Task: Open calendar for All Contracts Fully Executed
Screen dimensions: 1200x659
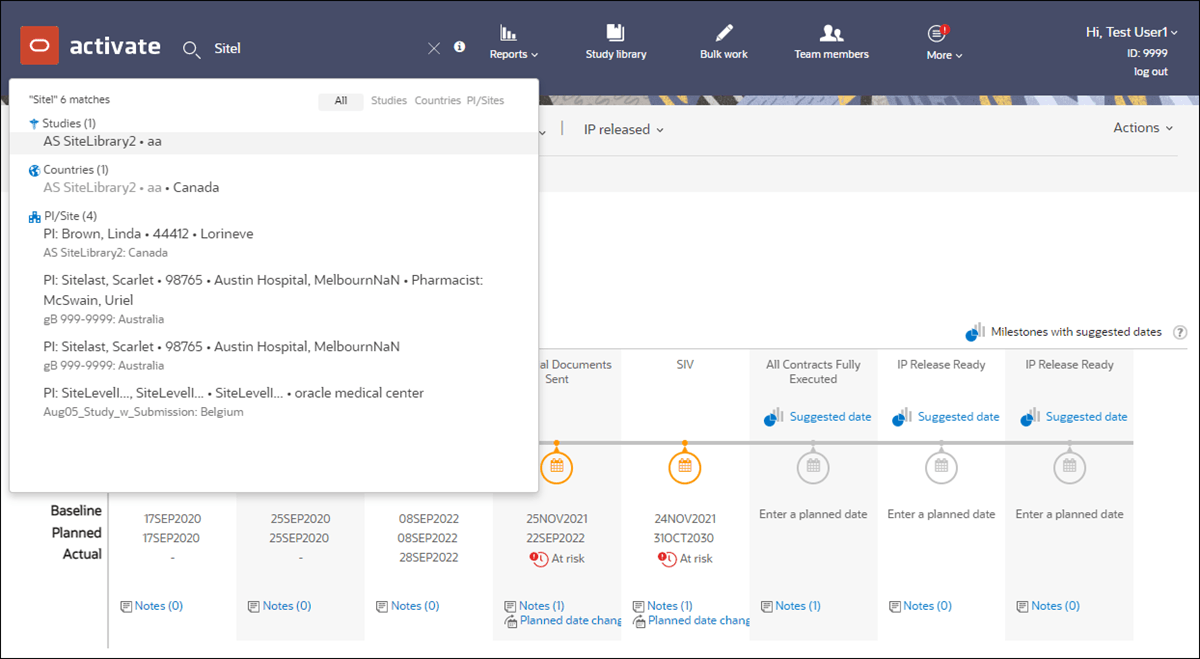Action: pyautogui.click(x=813, y=466)
